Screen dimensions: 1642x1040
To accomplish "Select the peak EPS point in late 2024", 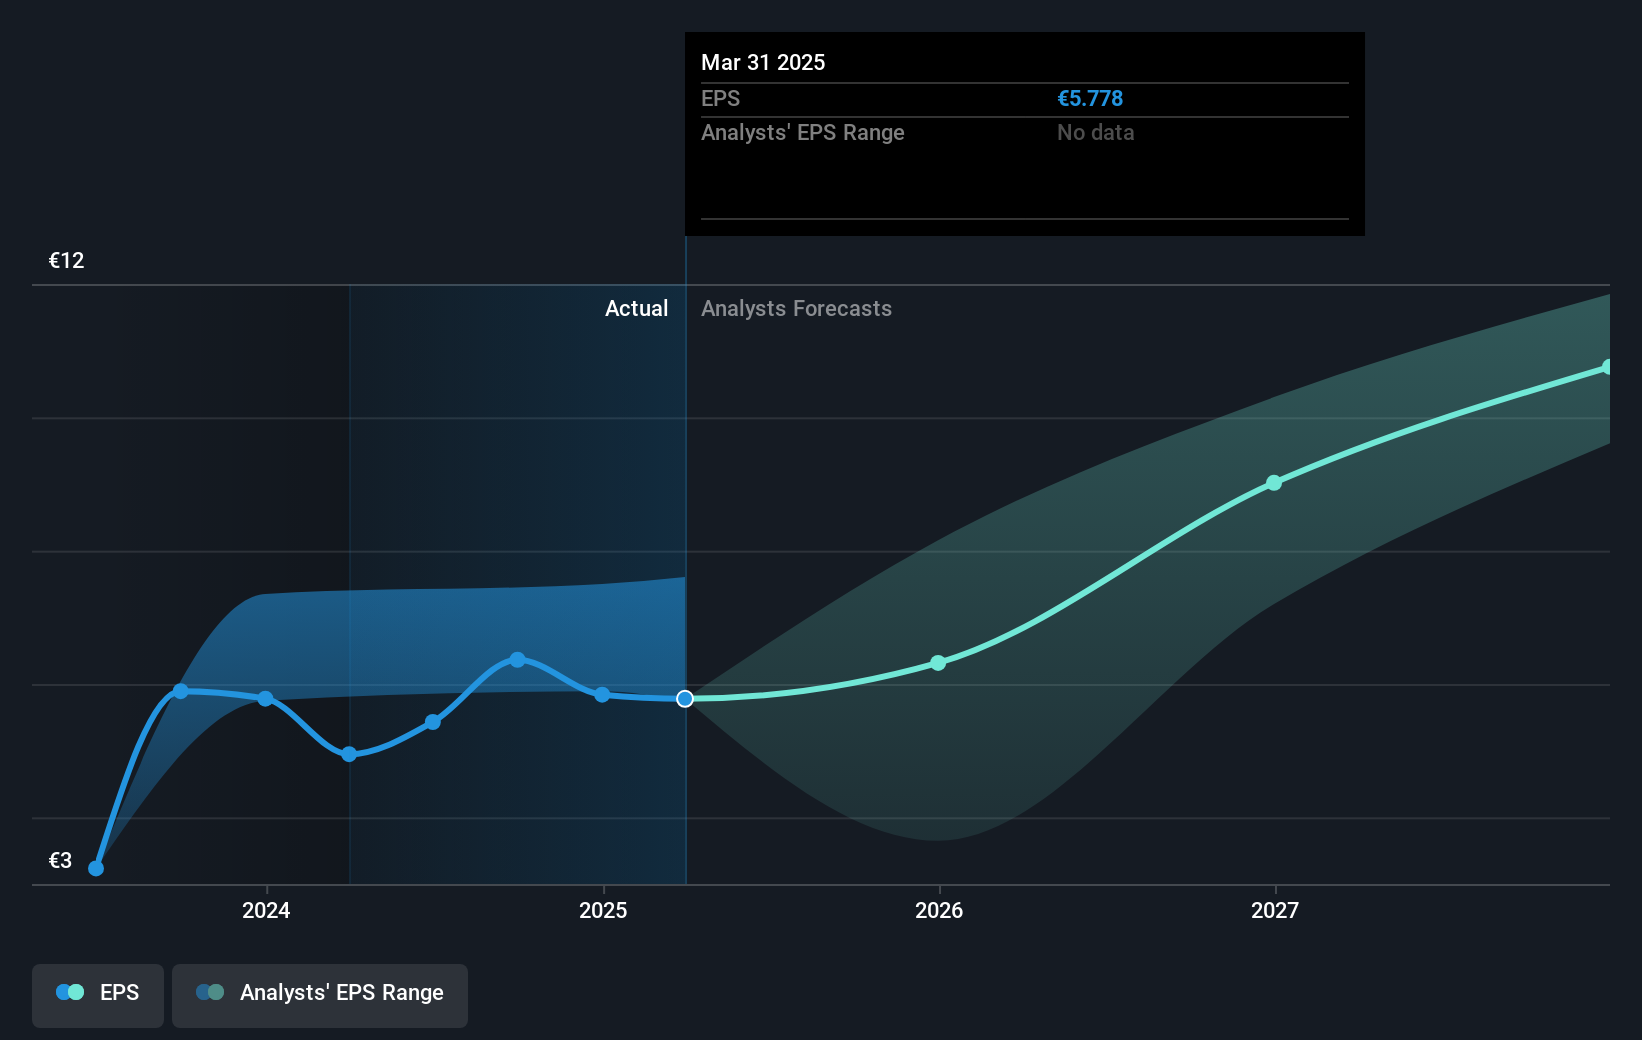I will 517,659.
